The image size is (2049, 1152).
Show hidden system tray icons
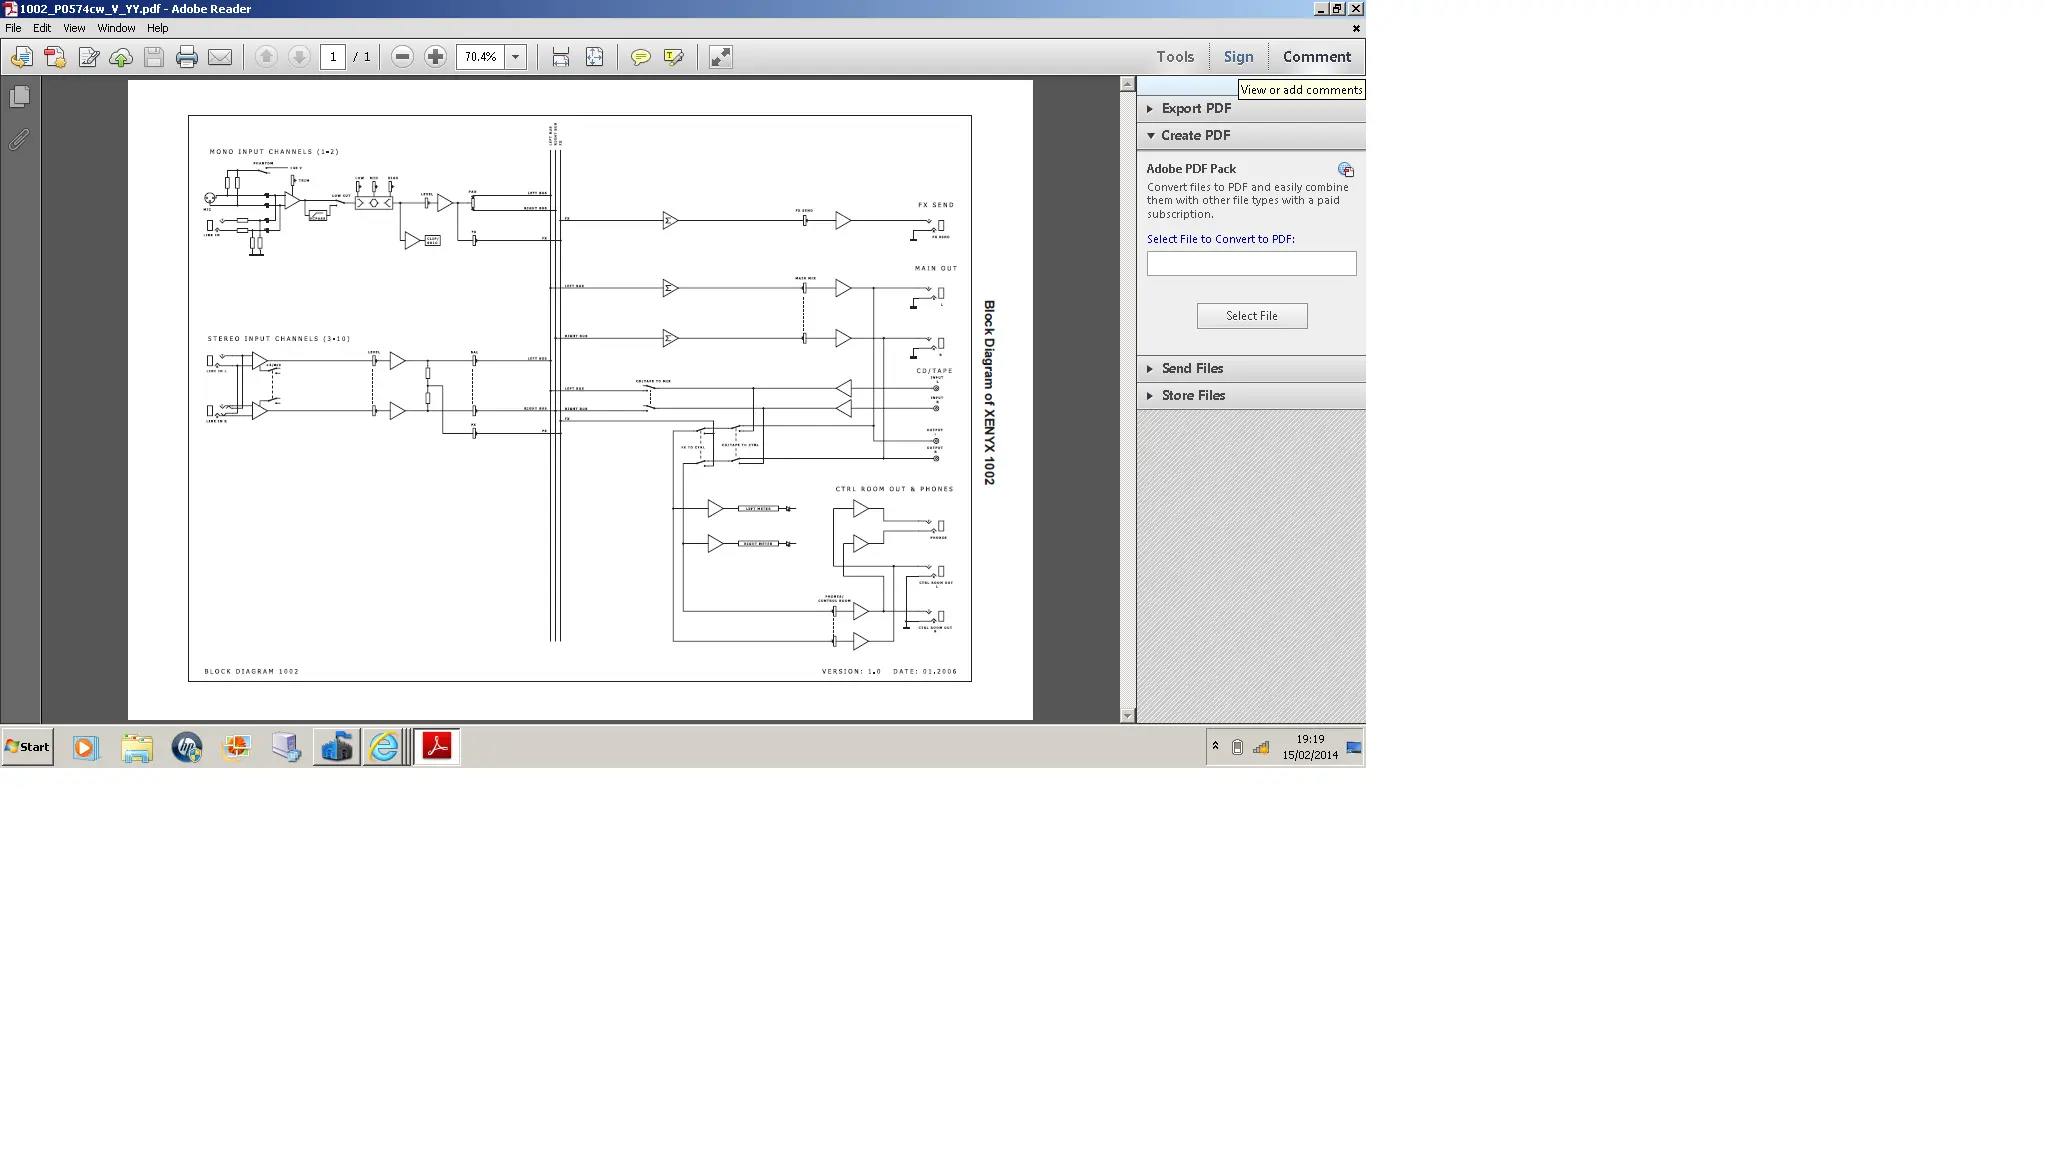tap(1215, 746)
